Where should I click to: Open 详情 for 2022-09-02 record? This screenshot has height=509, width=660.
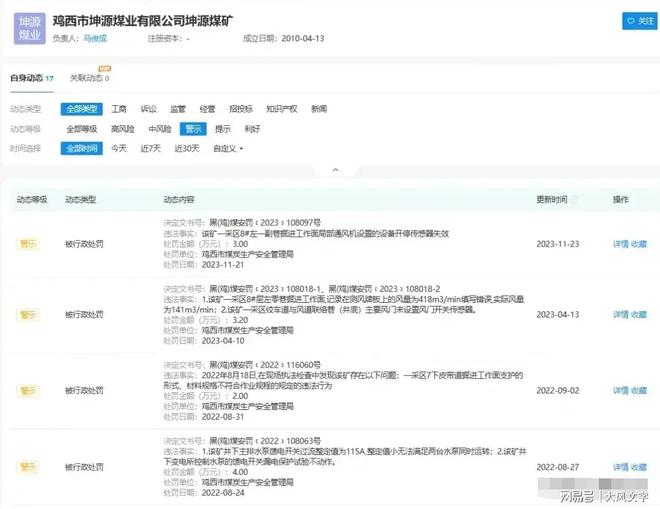pos(621,391)
